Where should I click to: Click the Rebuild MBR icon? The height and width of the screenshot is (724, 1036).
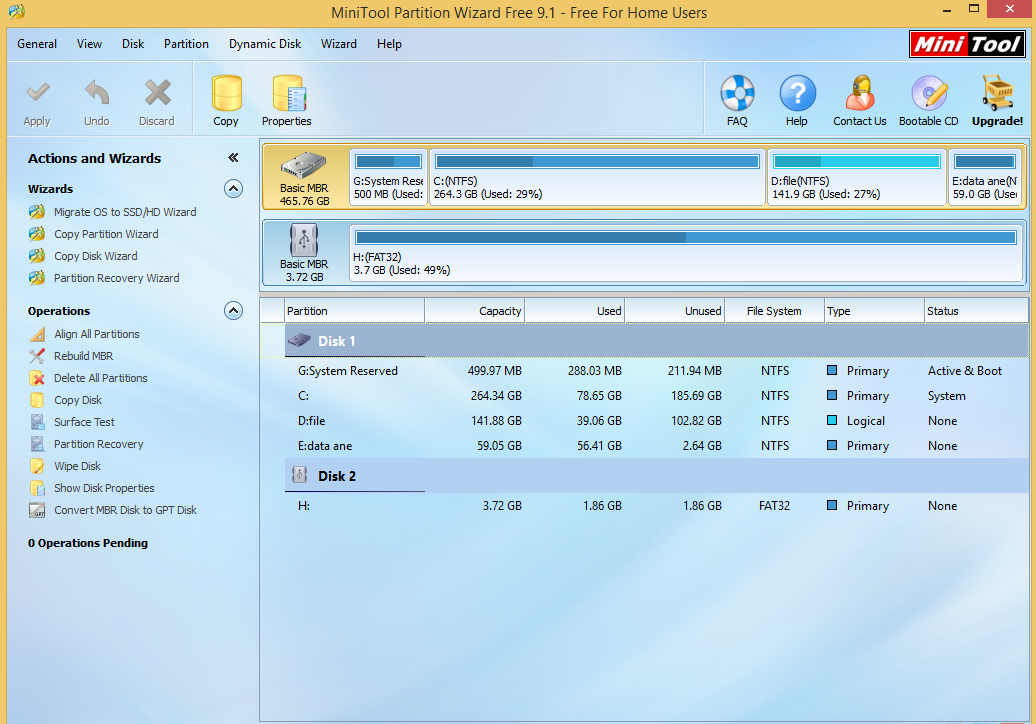(x=38, y=356)
